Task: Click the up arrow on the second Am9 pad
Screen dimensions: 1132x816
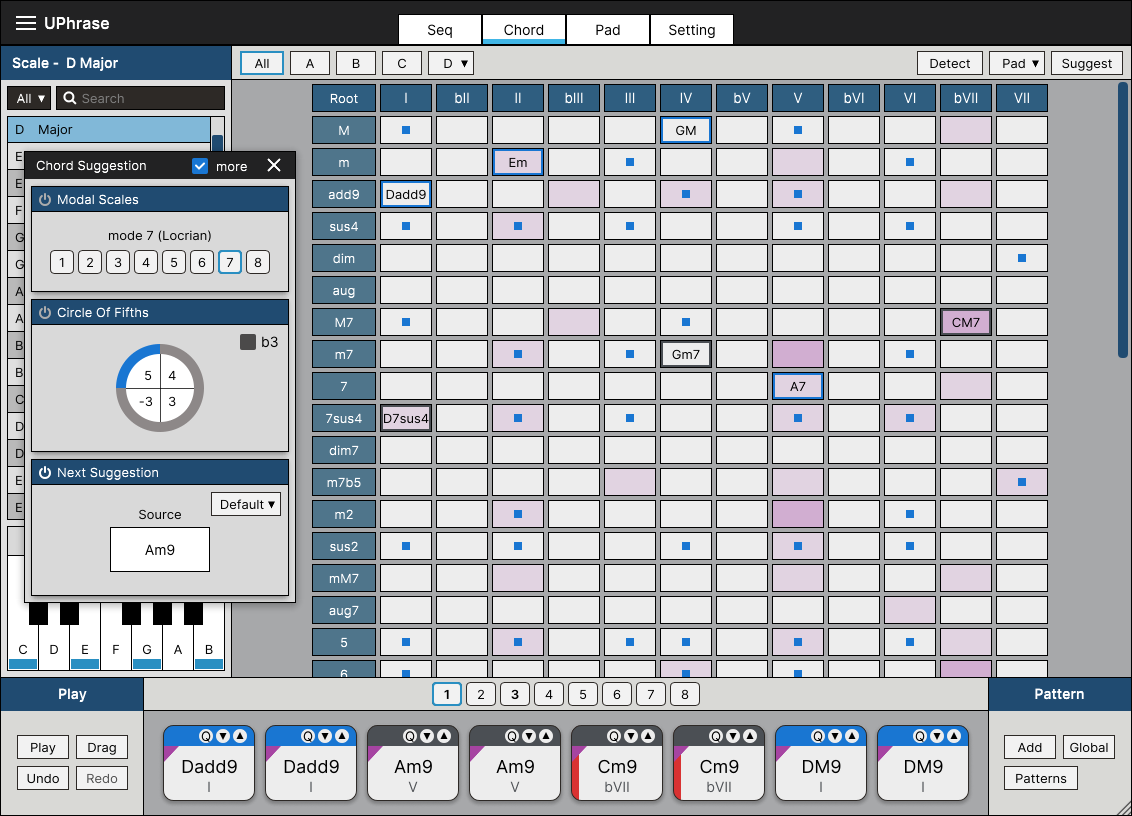Action: [547, 736]
